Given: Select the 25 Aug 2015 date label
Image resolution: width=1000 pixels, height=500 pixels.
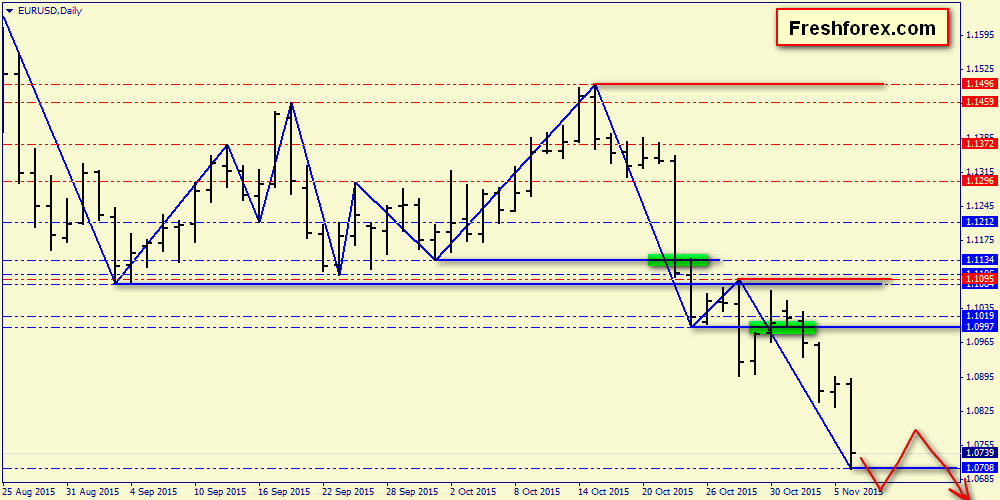Looking at the screenshot, I should 29,492.
